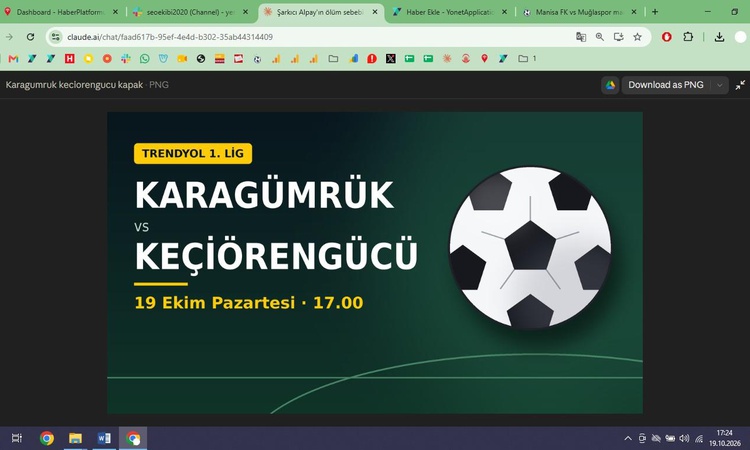Switch to Manisa FK vs Muğlaspor tab
Viewport: 750px width, 450px height.
pos(579,12)
